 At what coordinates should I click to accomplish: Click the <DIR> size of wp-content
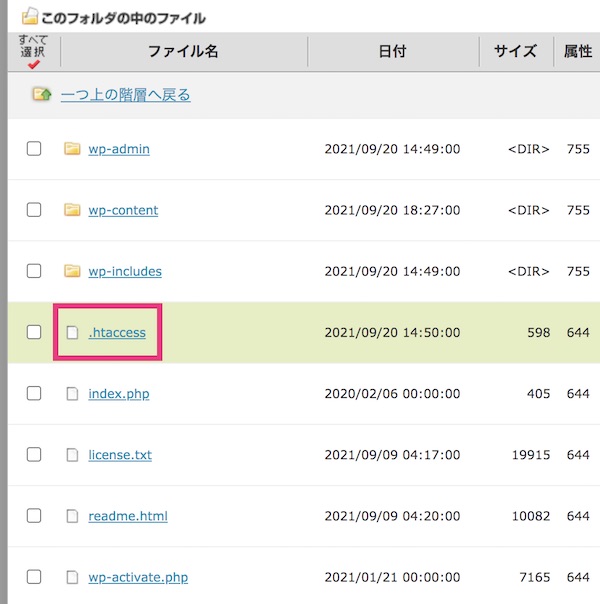coord(529,210)
